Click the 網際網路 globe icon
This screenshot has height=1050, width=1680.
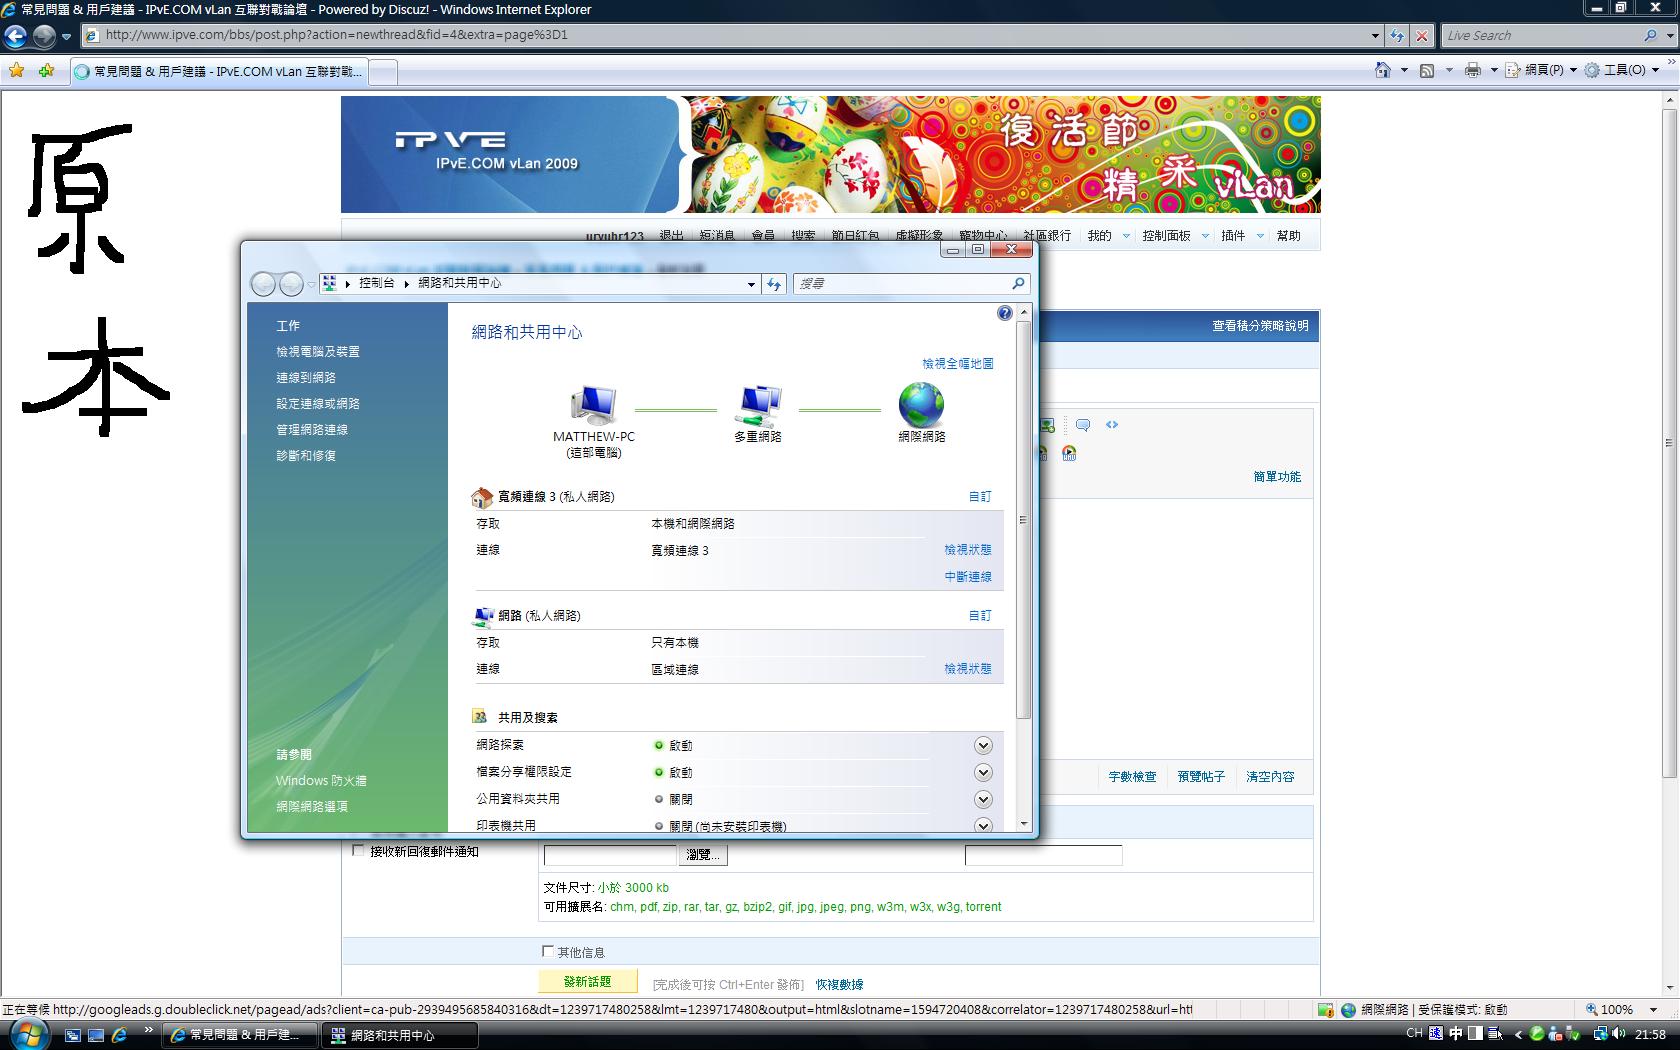coord(921,405)
